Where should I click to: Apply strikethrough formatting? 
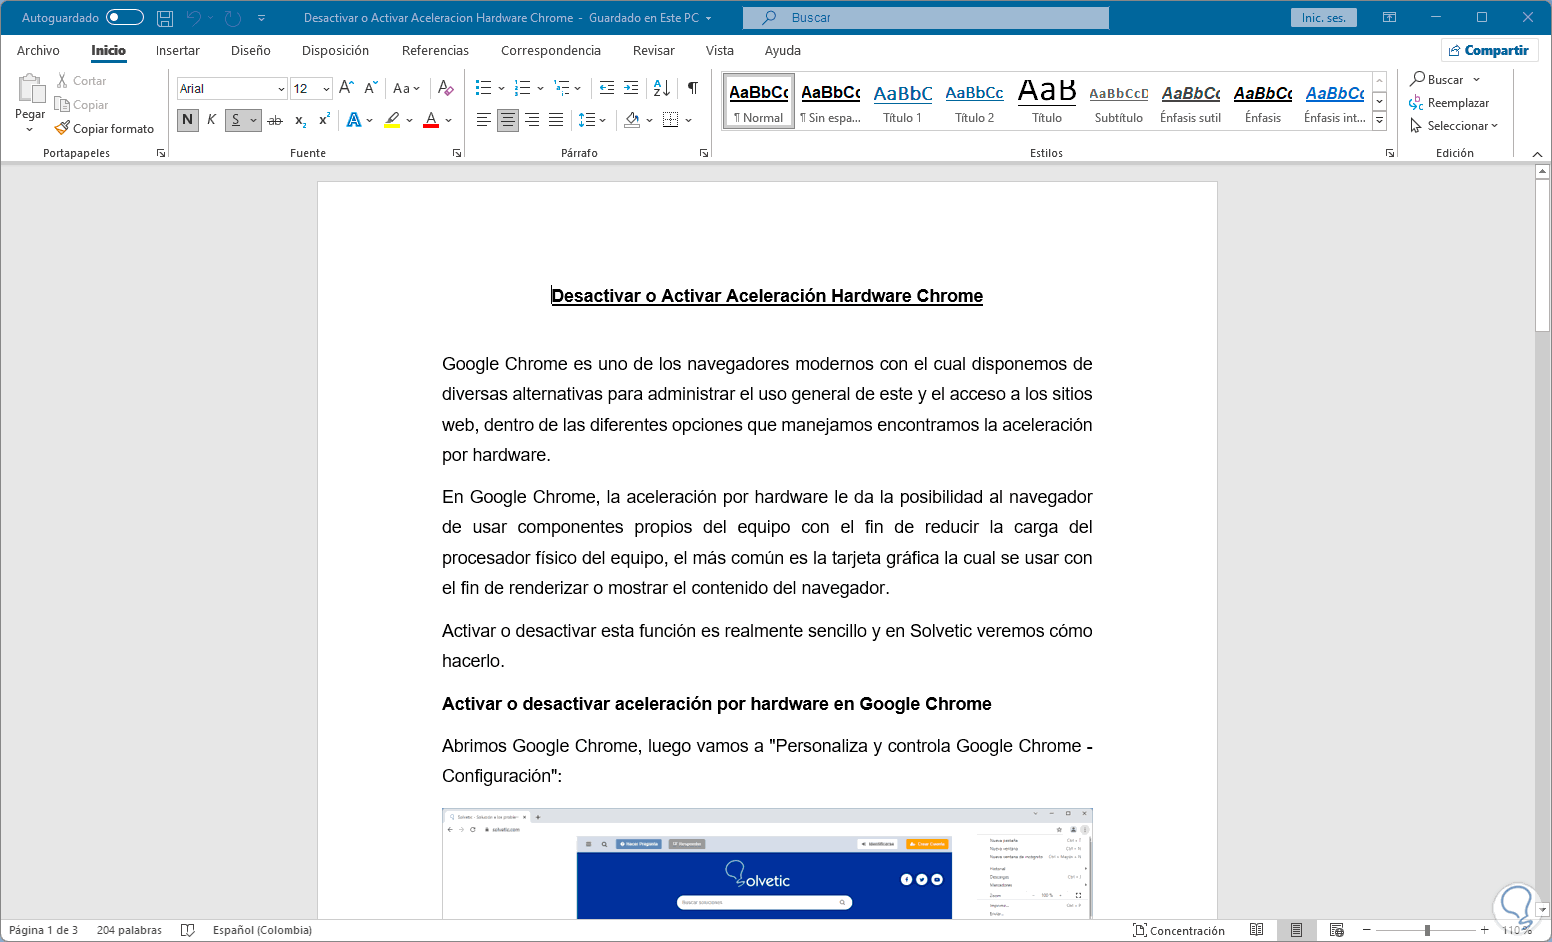click(275, 120)
